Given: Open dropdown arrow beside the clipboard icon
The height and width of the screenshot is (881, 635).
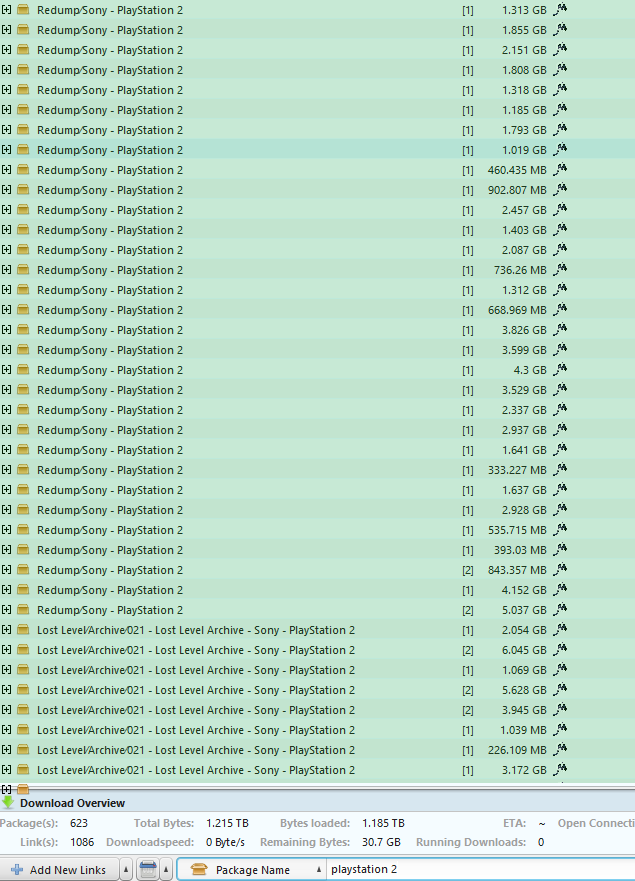Looking at the screenshot, I should [166, 869].
